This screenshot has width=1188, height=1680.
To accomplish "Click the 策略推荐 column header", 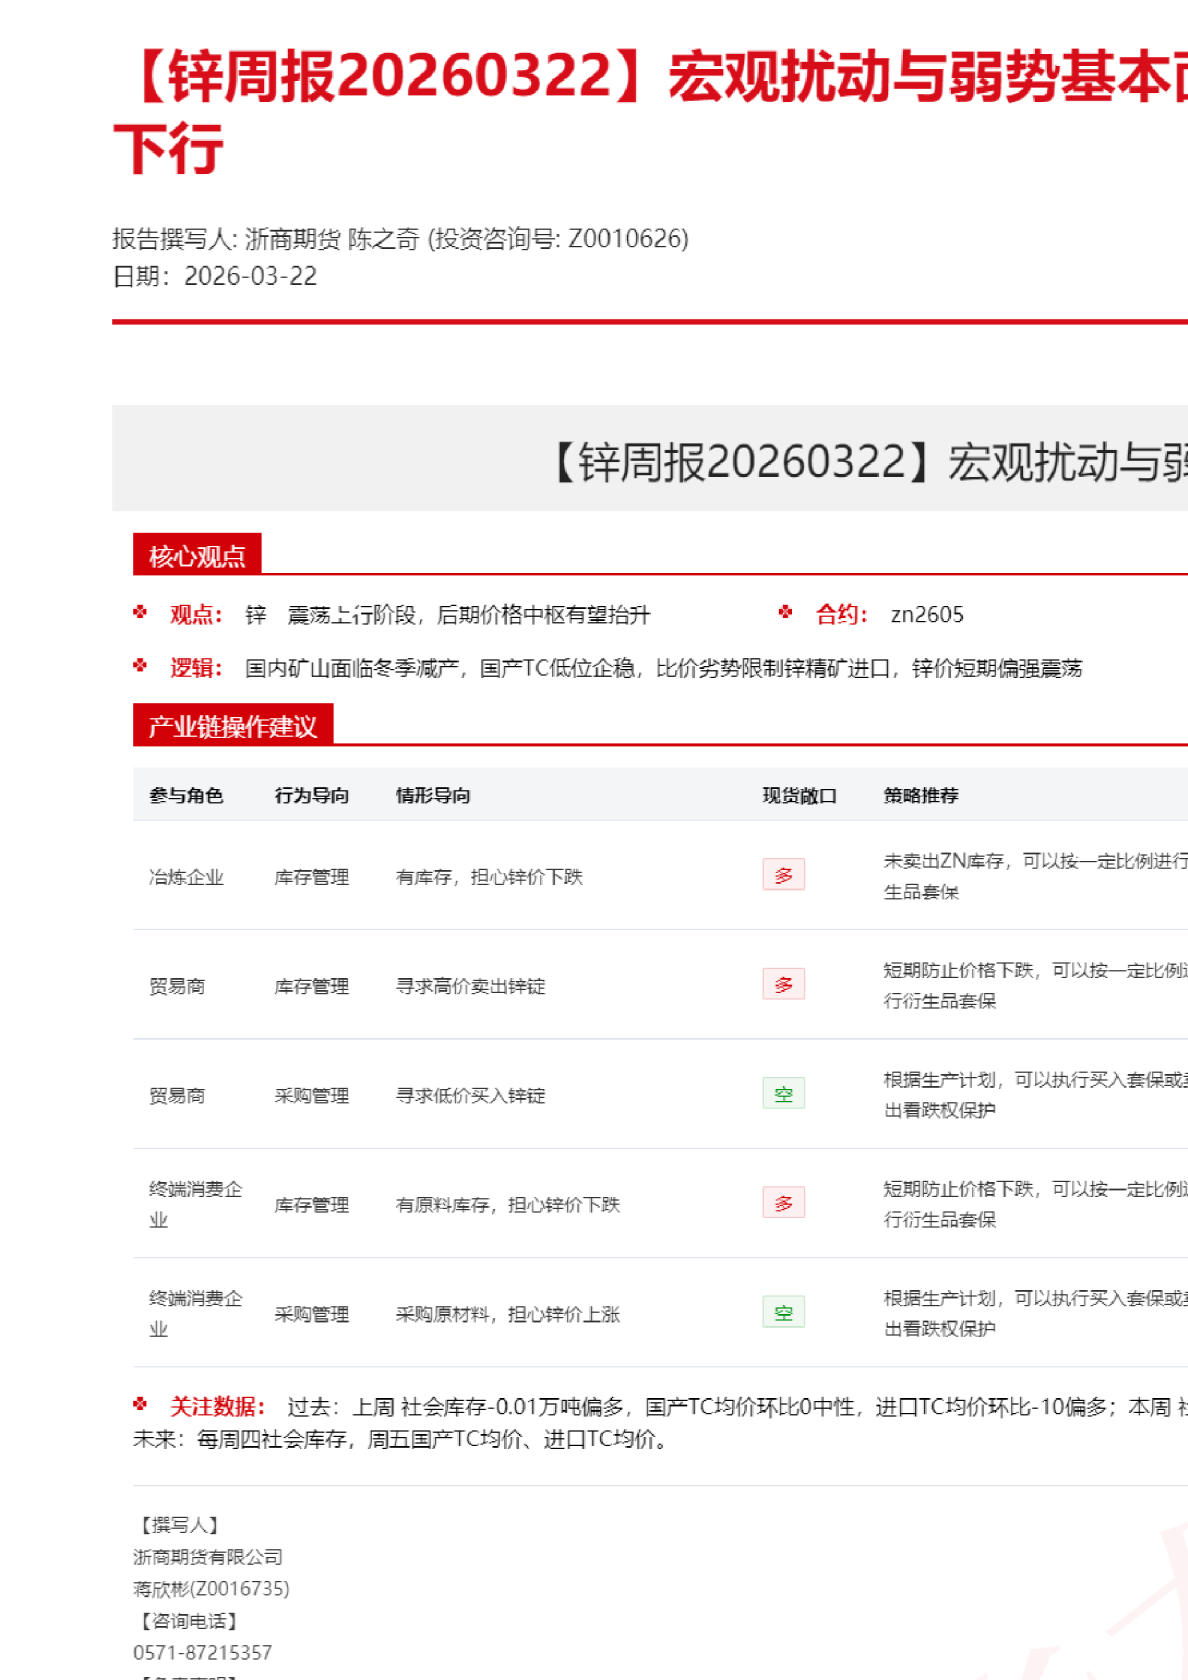I will [x=921, y=795].
